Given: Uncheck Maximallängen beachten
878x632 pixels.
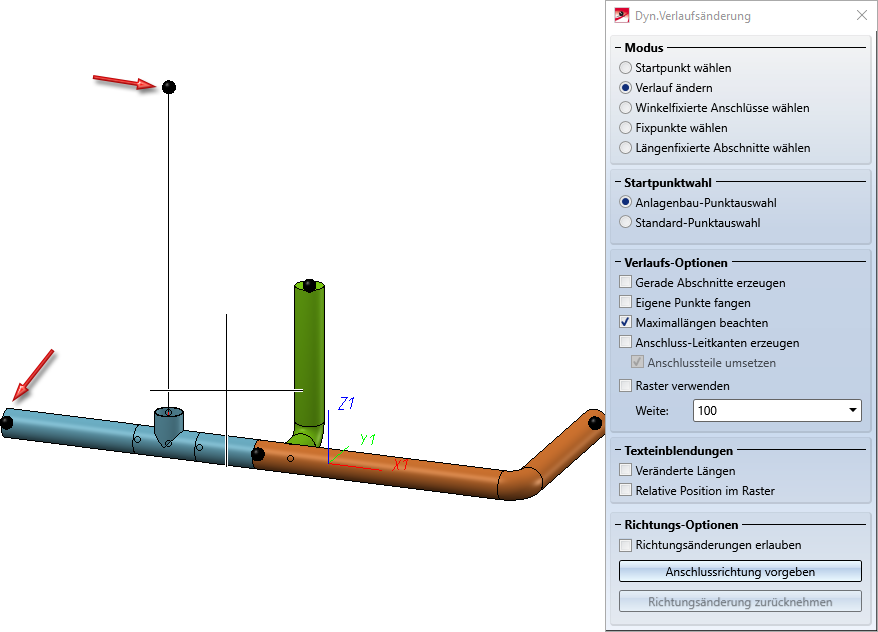Looking at the screenshot, I should pyautogui.click(x=625, y=322).
